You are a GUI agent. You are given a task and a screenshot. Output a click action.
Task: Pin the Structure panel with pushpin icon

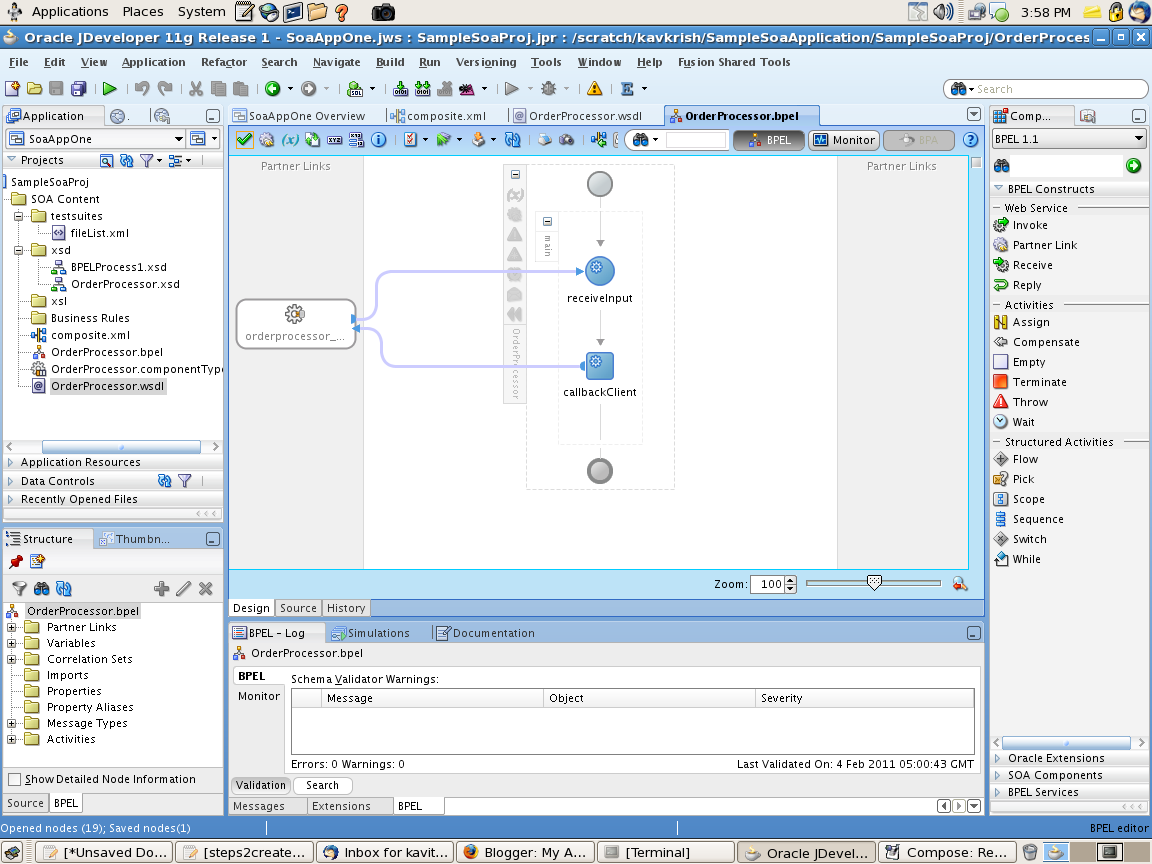click(x=16, y=562)
